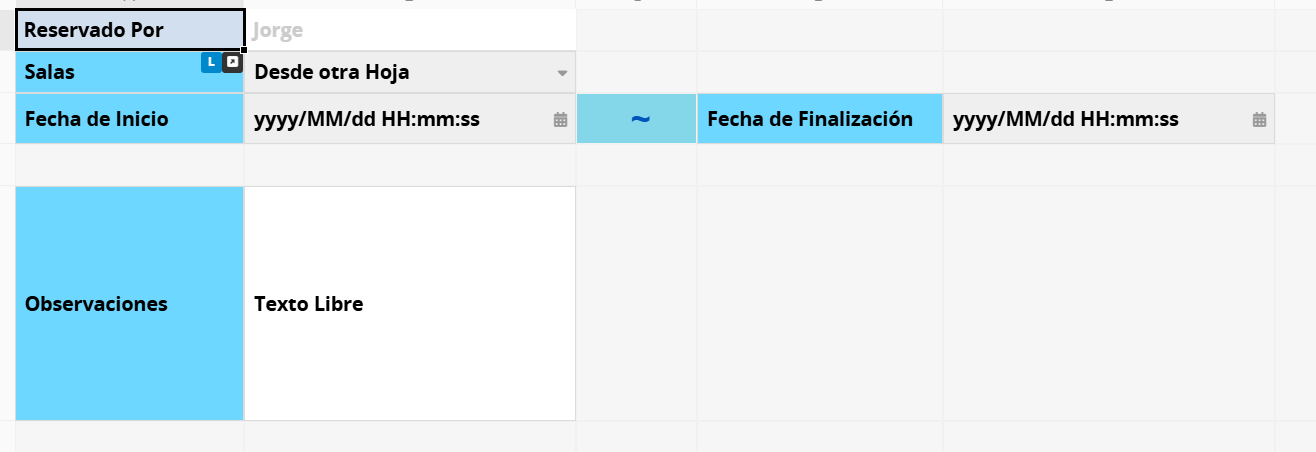Screen dimensions: 1316x452
Task: Click empty cell below Observaciones label
Action: tap(130, 436)
